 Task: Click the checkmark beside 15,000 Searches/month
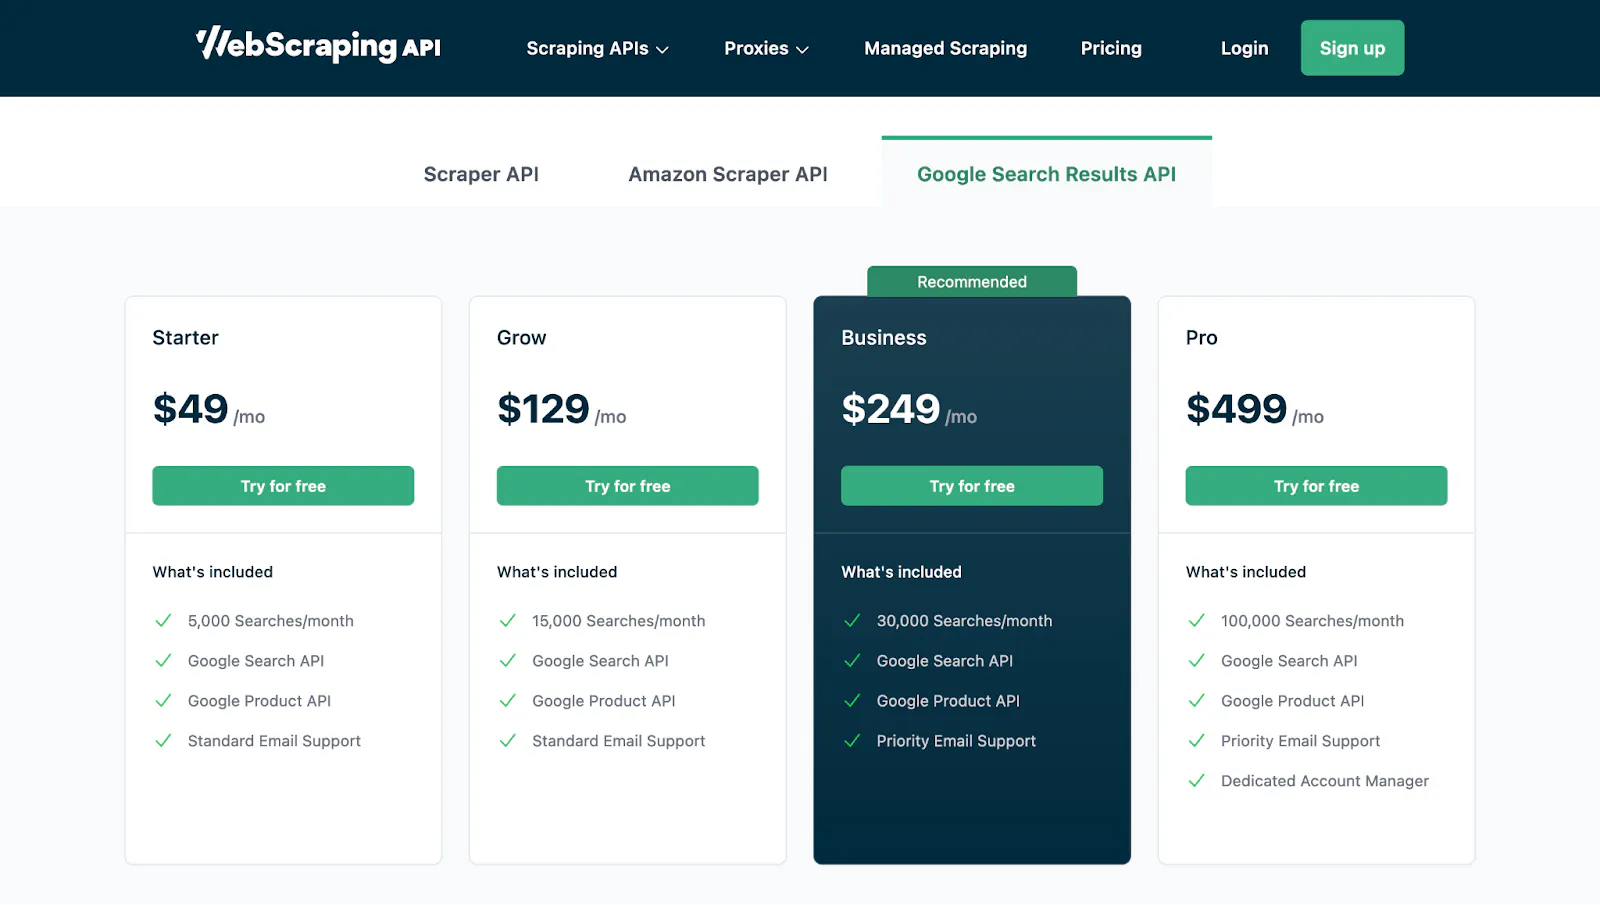tap(507, 621)
